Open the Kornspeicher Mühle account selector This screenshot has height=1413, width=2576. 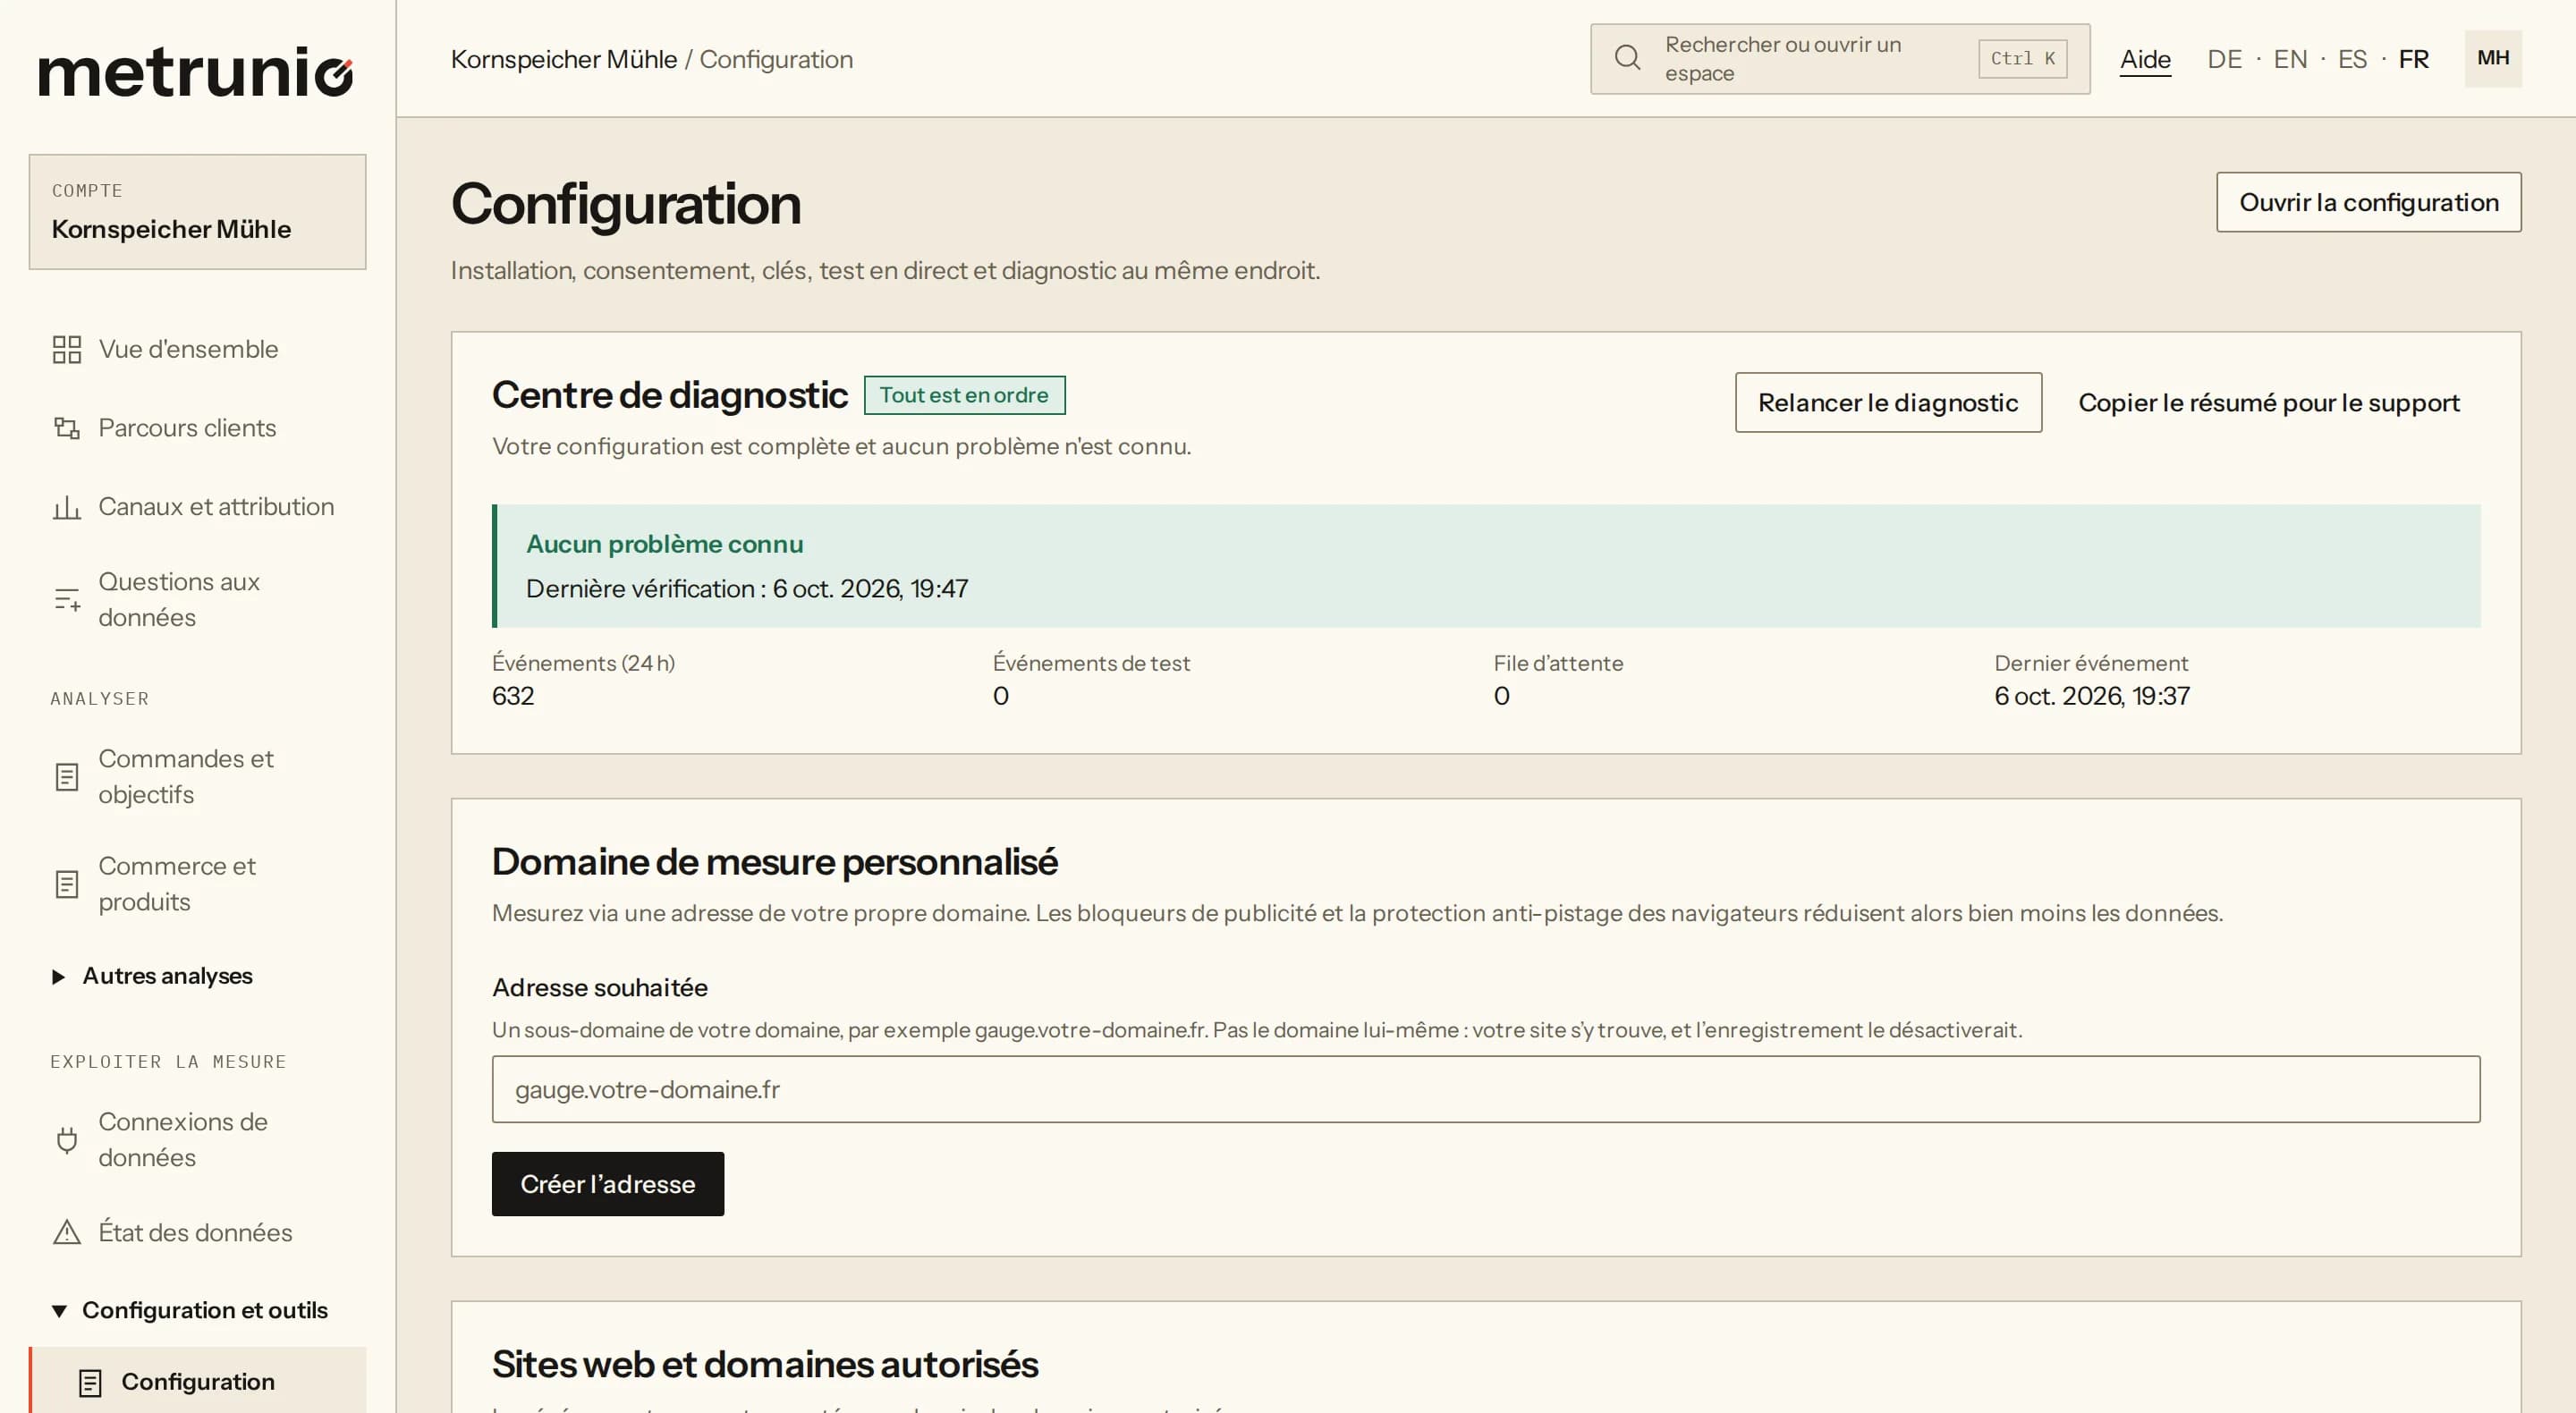198,212
